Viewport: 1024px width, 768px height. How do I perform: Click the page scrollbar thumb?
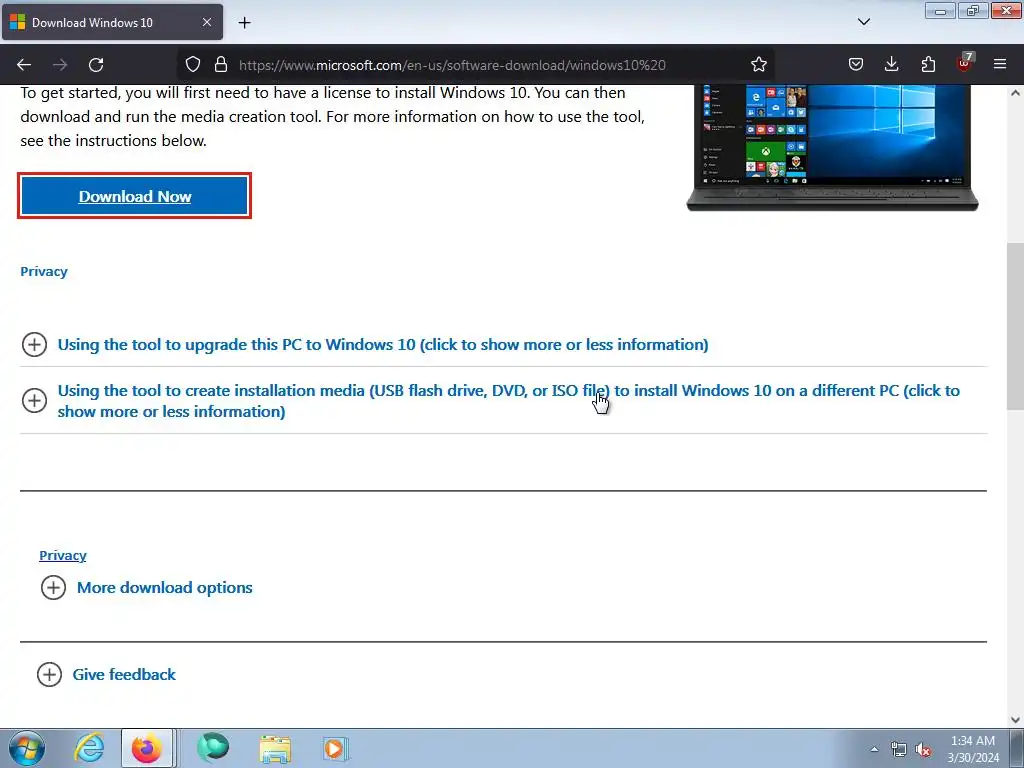pos(1015,326)
